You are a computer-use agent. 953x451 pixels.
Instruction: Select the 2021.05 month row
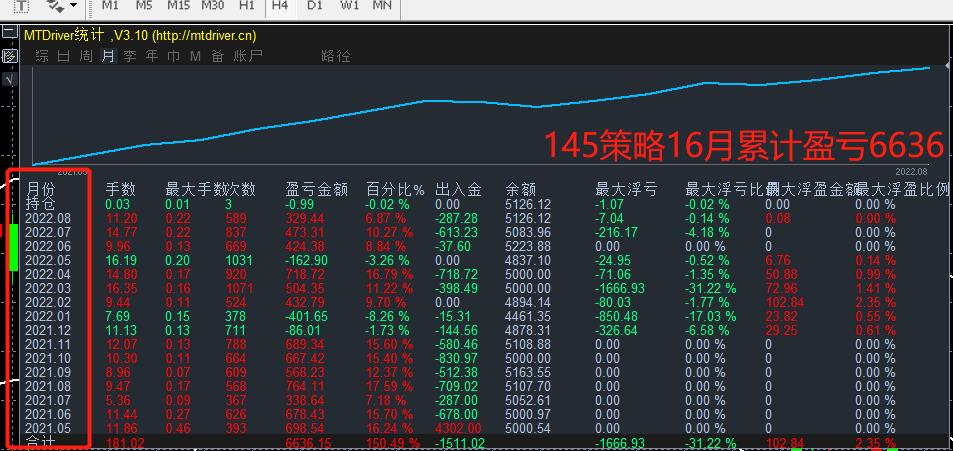pyautogui.click(x=48, y=428)
